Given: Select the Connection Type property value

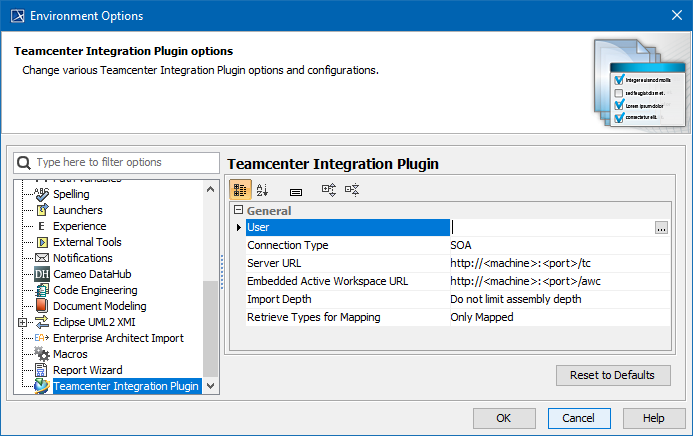Looking at the screenshot, I should click(557, 245).
